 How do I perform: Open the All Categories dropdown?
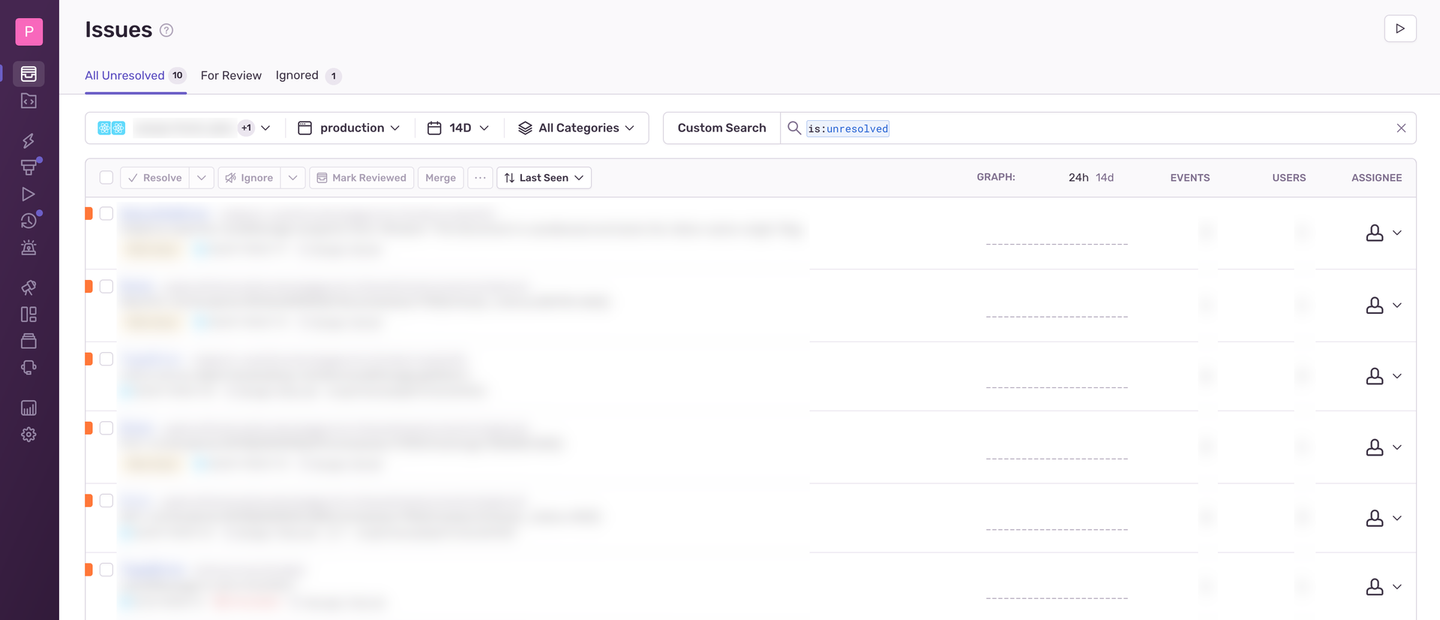click(x=576, y=128)
